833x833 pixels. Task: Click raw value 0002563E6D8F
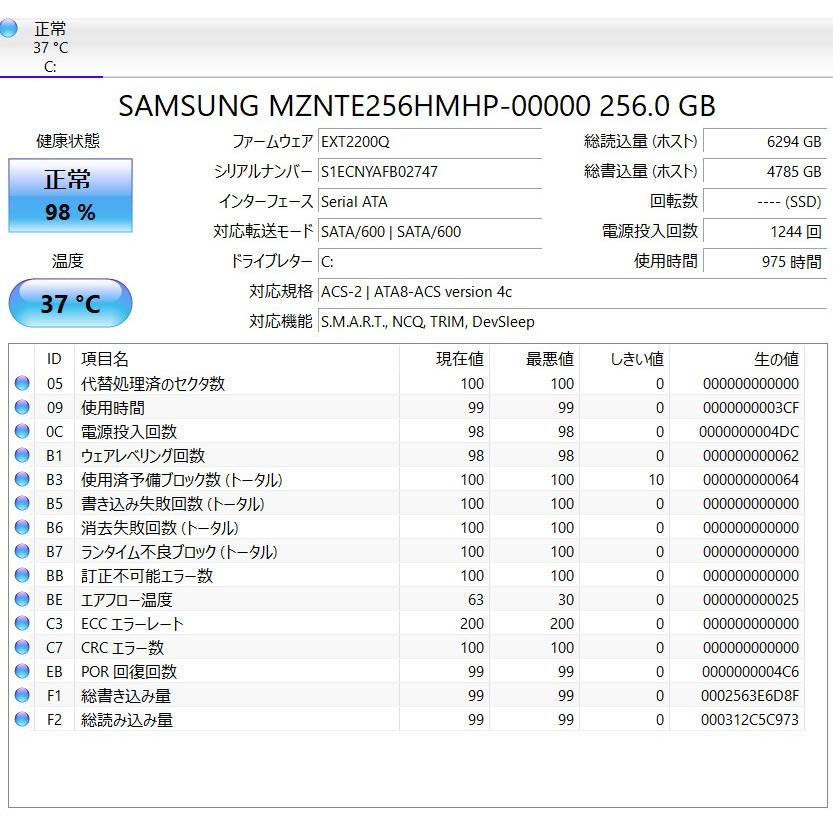point(750,696)
